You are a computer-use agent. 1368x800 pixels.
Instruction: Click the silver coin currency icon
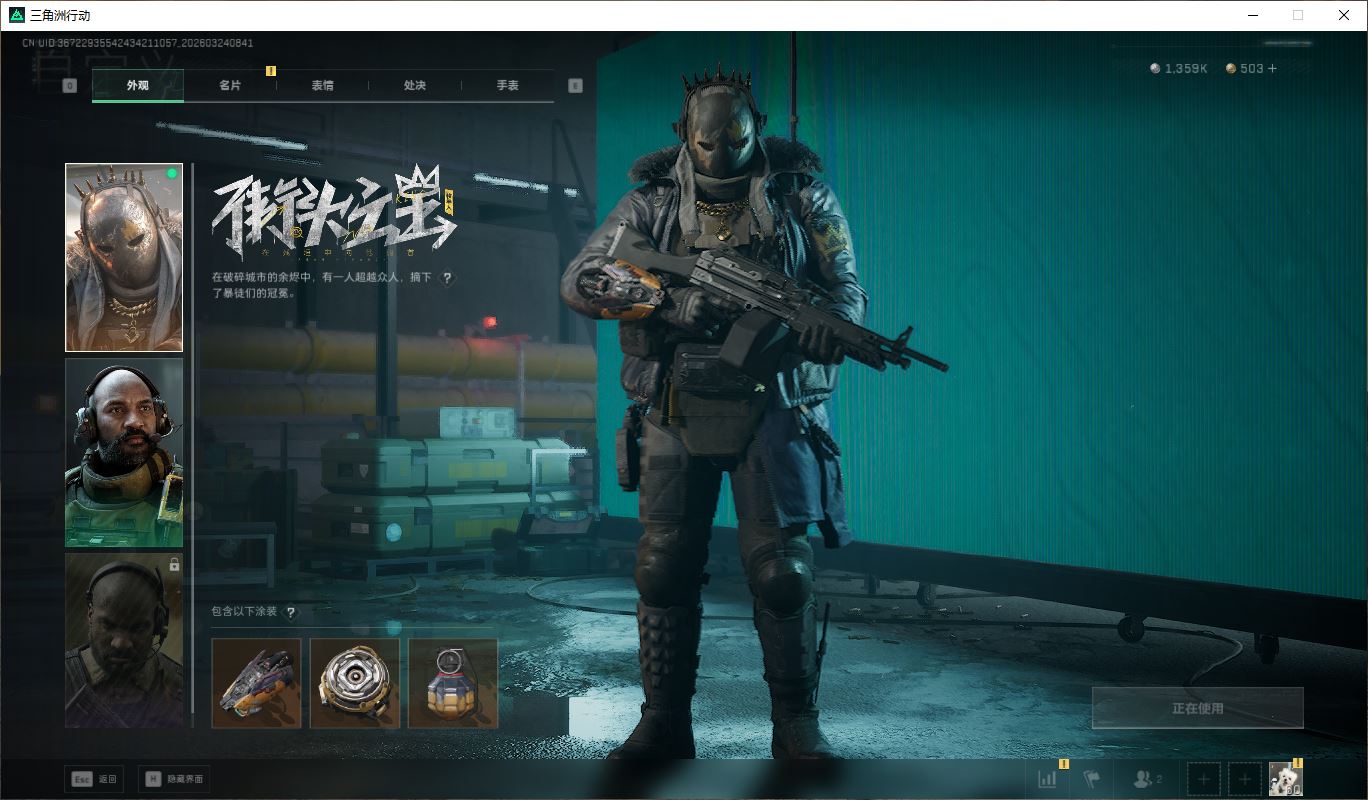pyautogui.click(x=1156, y=69)
